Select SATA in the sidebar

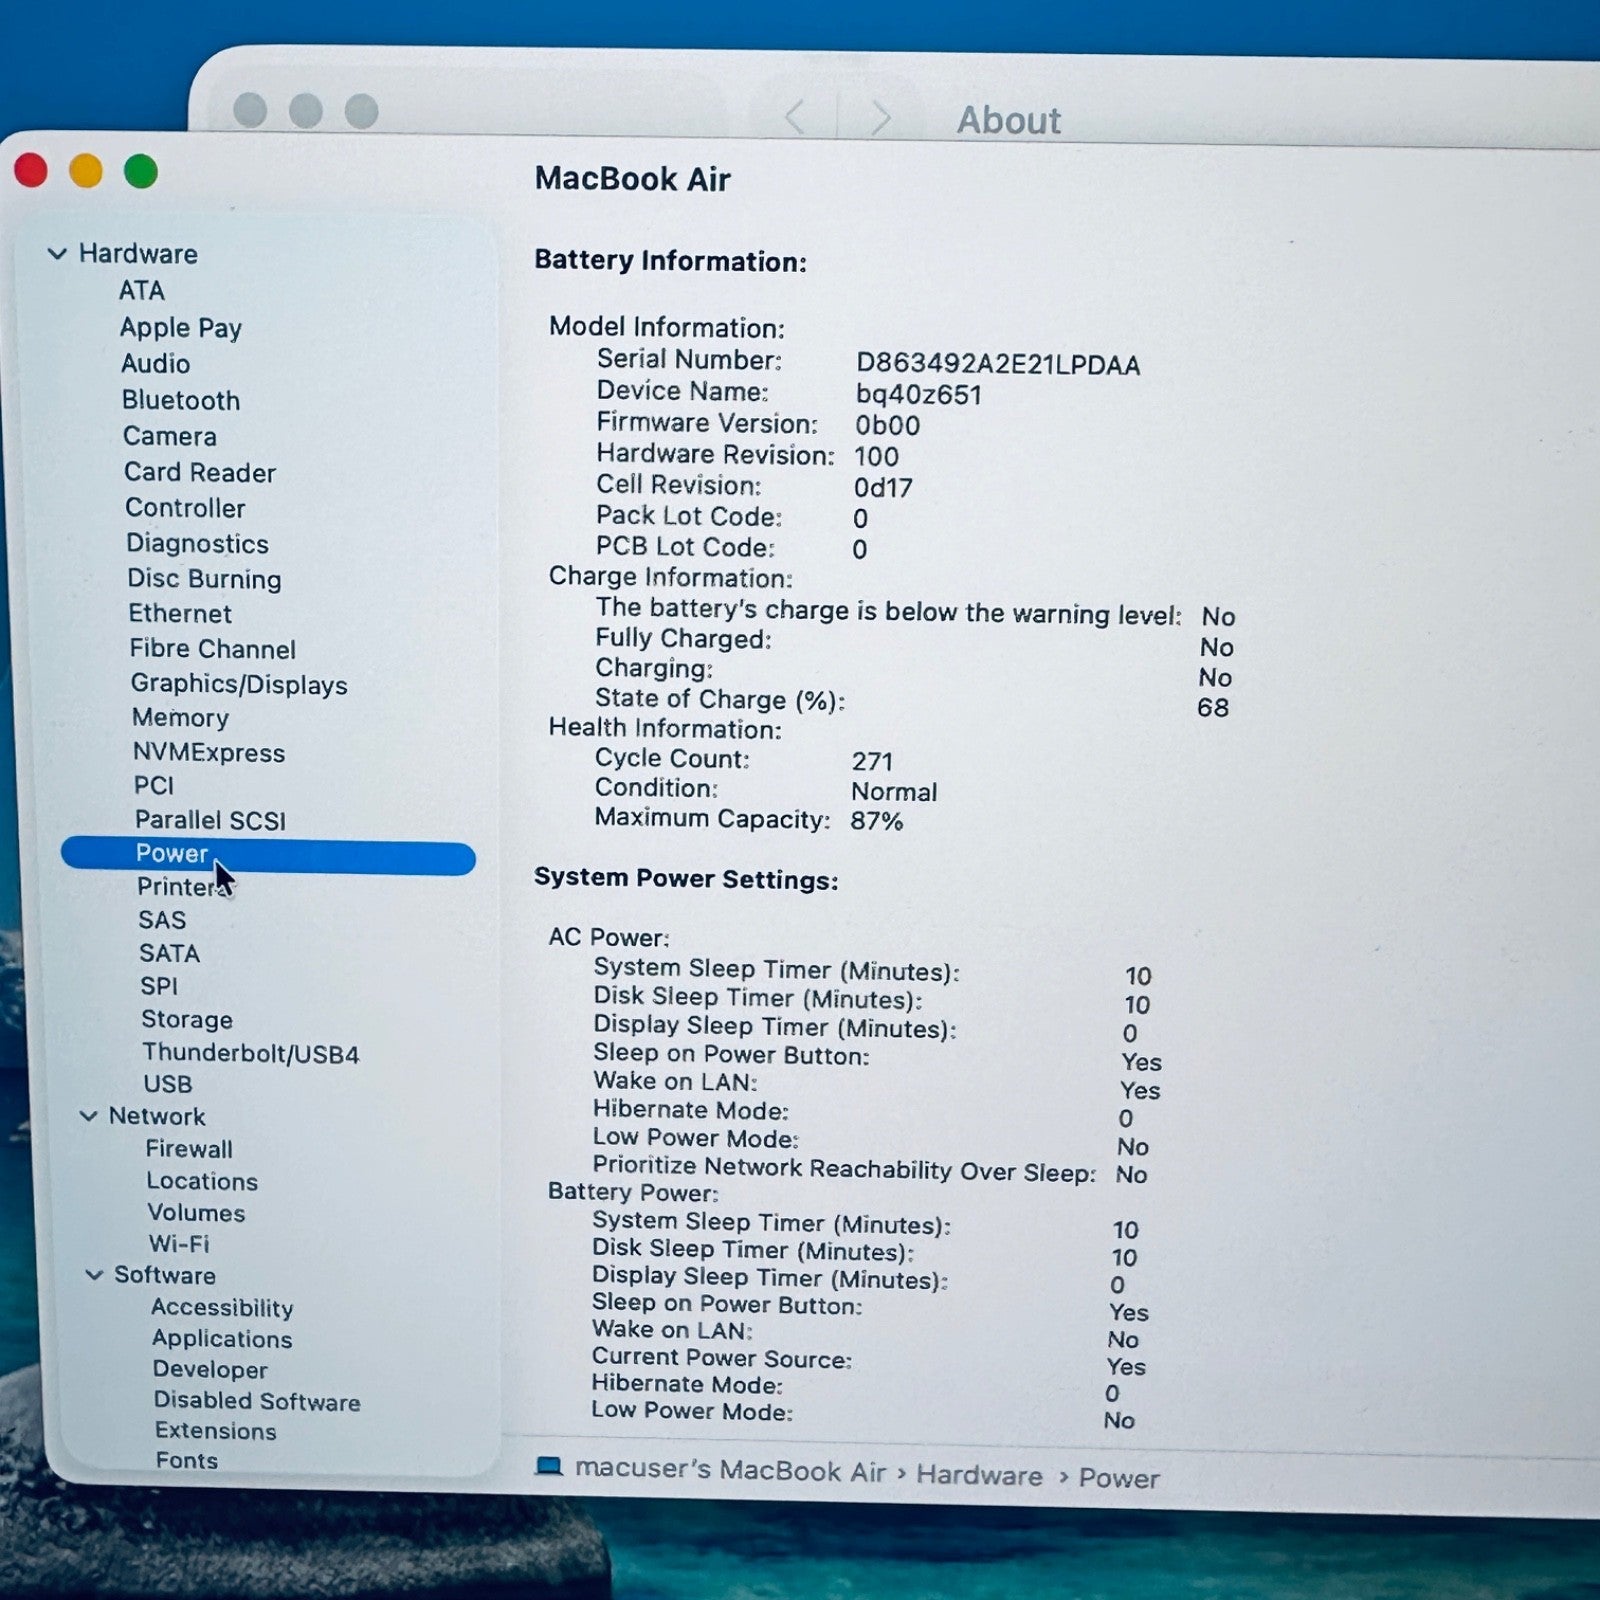169,953
